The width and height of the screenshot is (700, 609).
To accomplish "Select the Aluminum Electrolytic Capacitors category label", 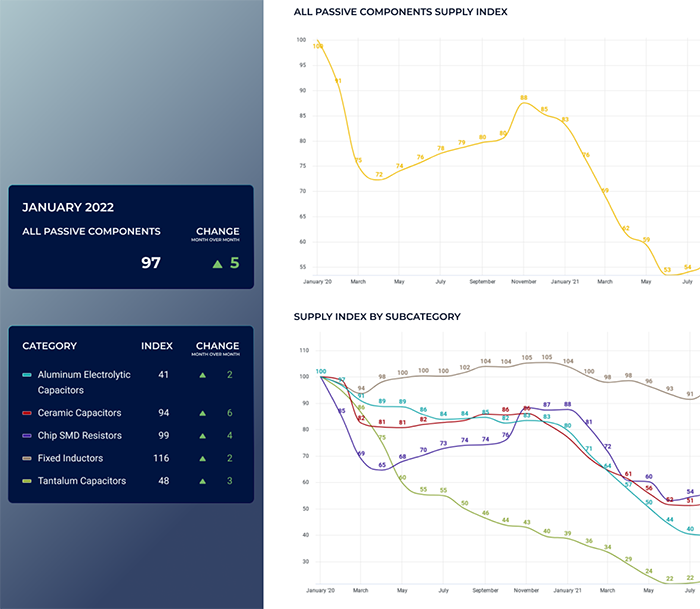I will pos(84,382).
